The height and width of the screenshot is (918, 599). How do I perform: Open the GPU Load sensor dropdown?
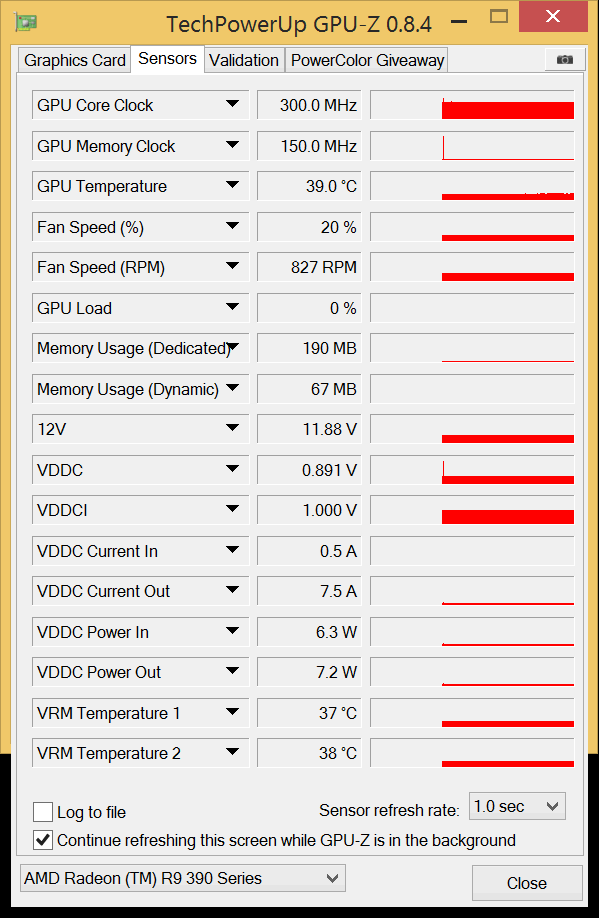click(x=234, y=308)
